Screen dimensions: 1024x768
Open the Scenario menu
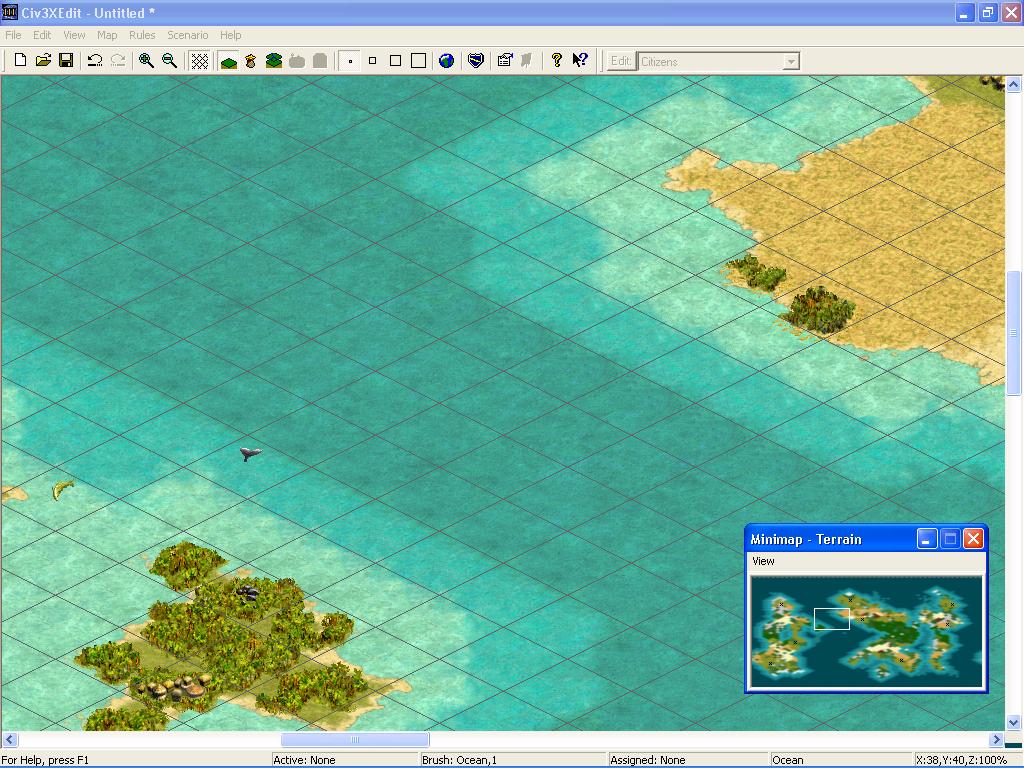[x=187, y=35]
